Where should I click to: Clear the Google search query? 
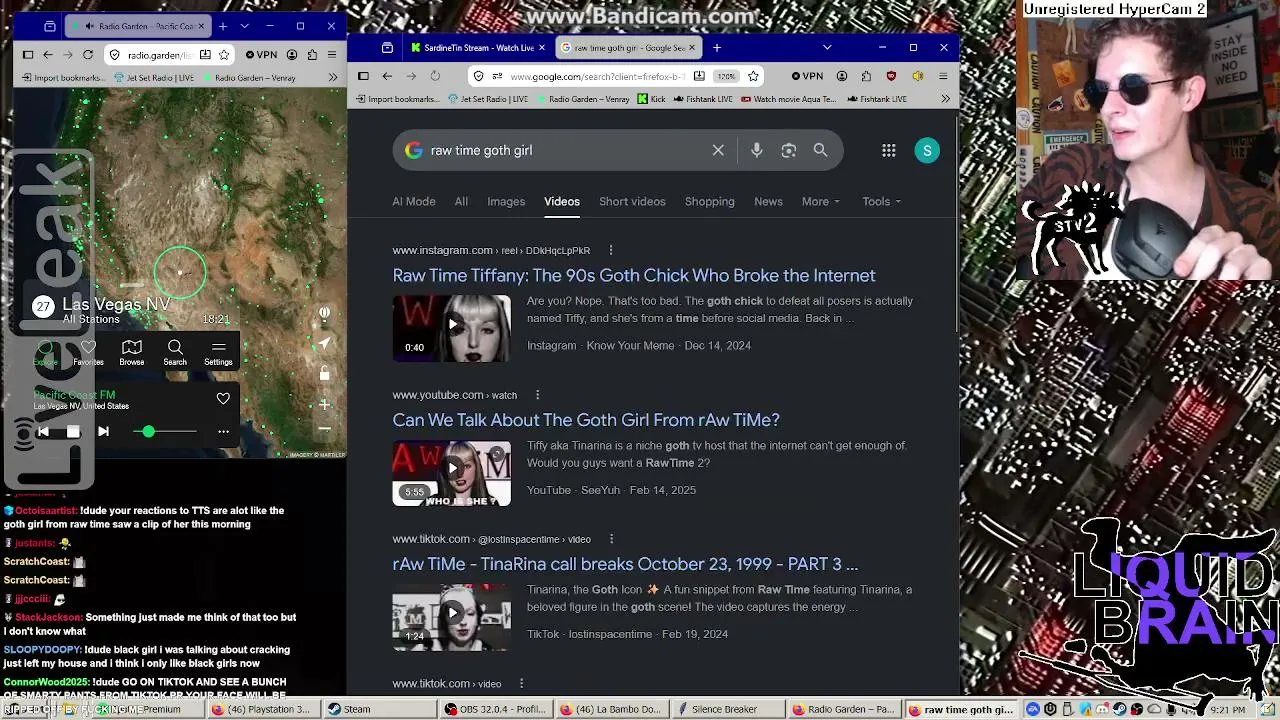(x=718, y=150)
